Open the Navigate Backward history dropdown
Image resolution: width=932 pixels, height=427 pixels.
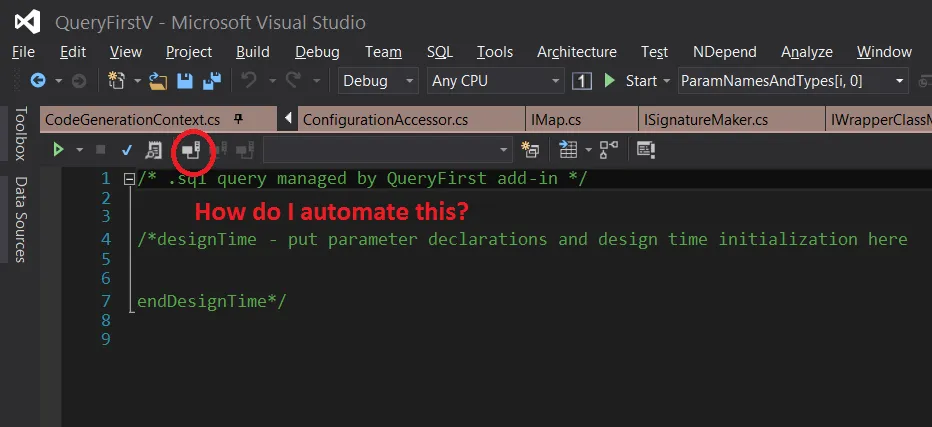coord(59,81)
